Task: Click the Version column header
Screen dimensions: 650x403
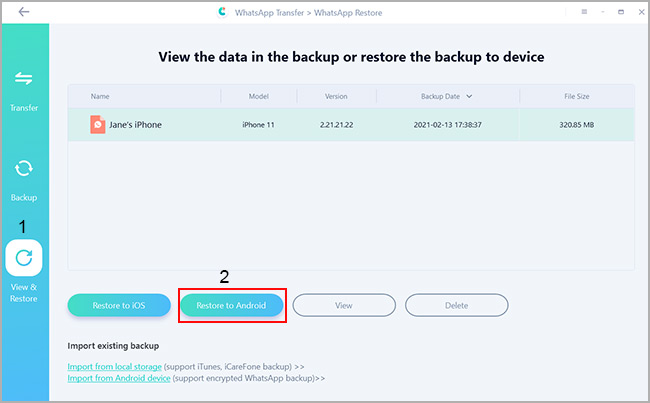Action: coord(336,96)
